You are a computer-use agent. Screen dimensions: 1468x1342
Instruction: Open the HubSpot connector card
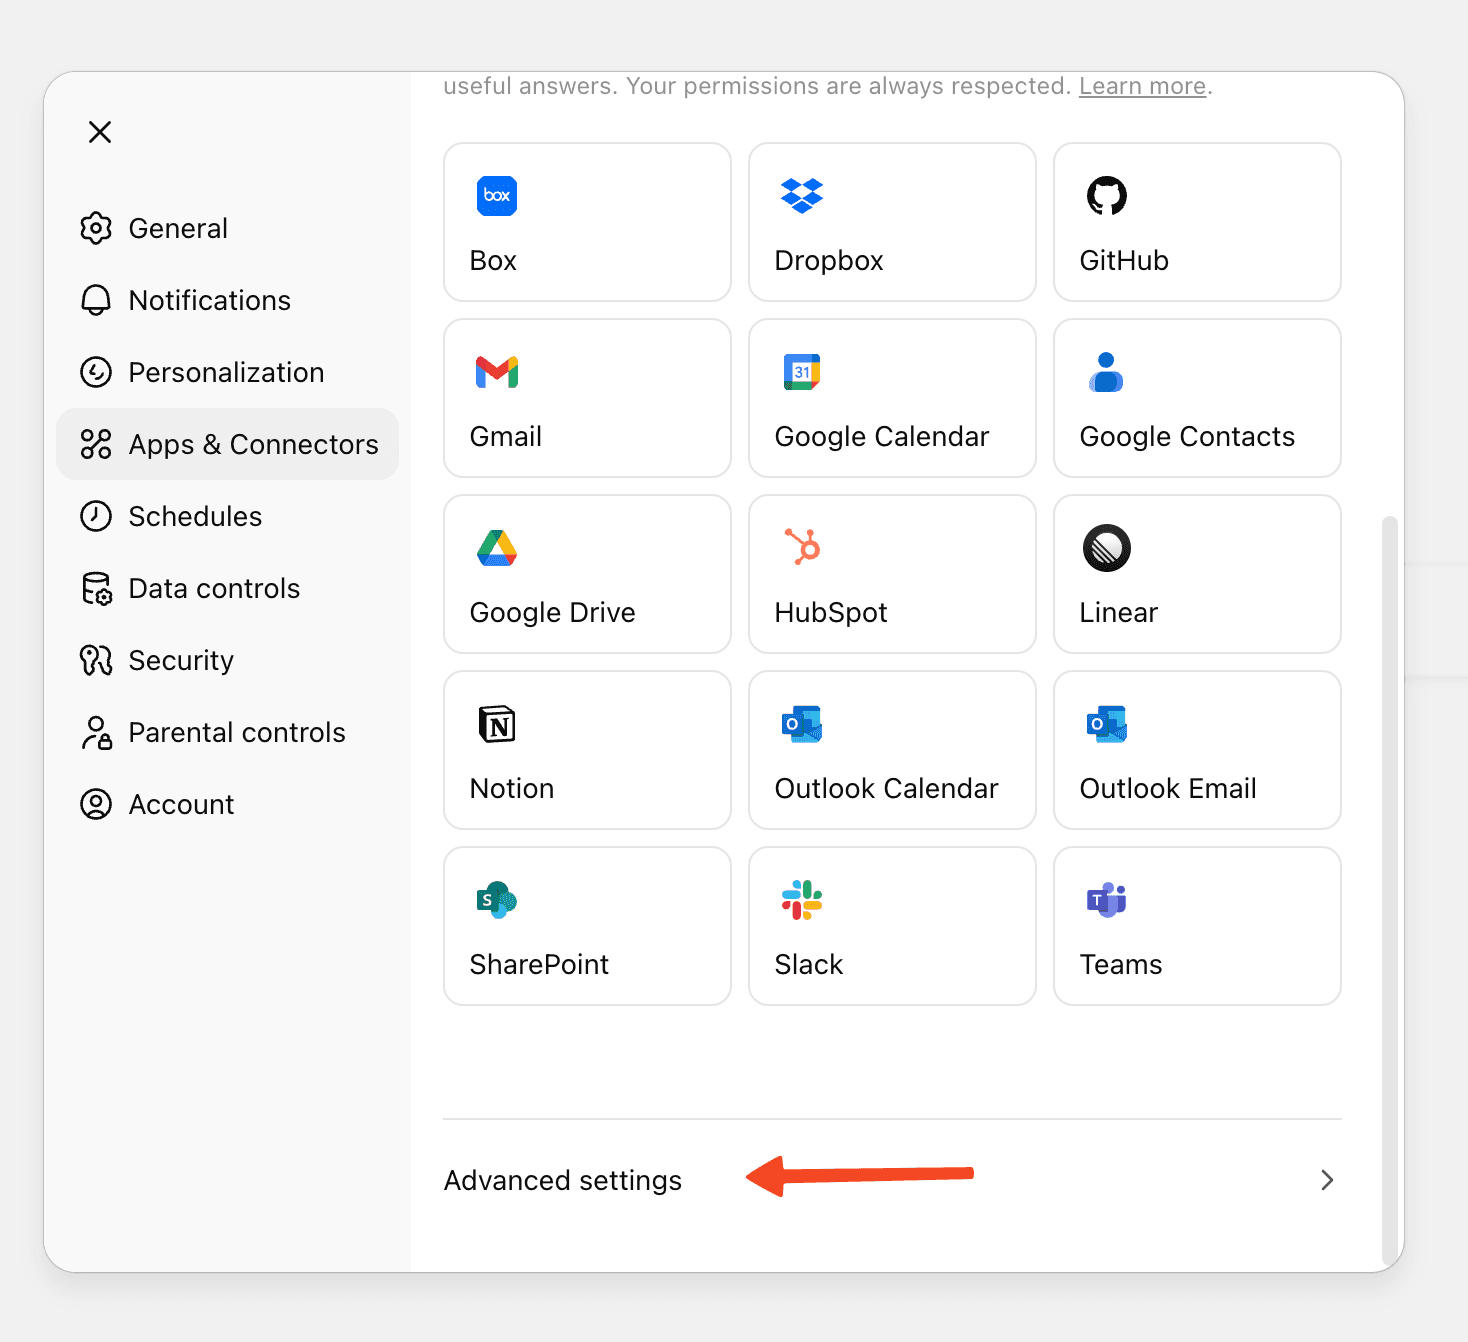892,574
